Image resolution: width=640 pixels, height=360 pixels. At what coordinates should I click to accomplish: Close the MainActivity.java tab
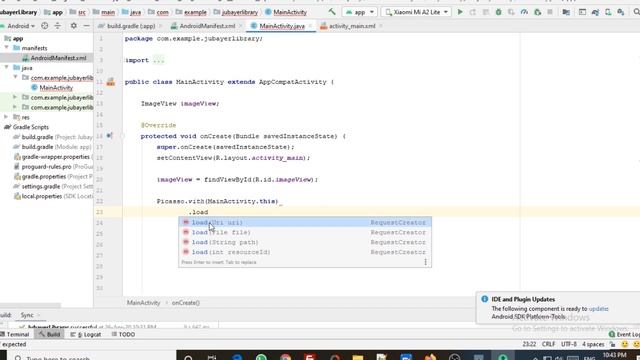tap(310, 26)
